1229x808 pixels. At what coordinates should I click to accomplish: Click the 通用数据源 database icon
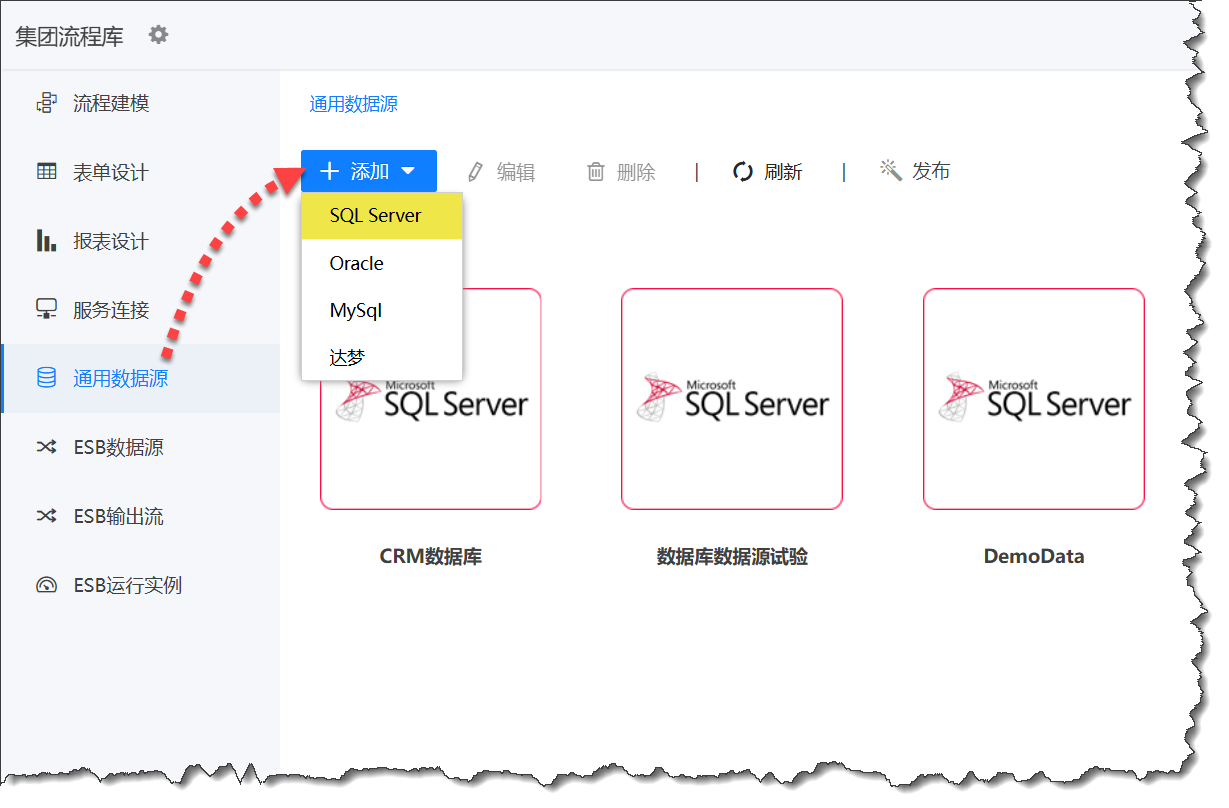coord(46,378)
